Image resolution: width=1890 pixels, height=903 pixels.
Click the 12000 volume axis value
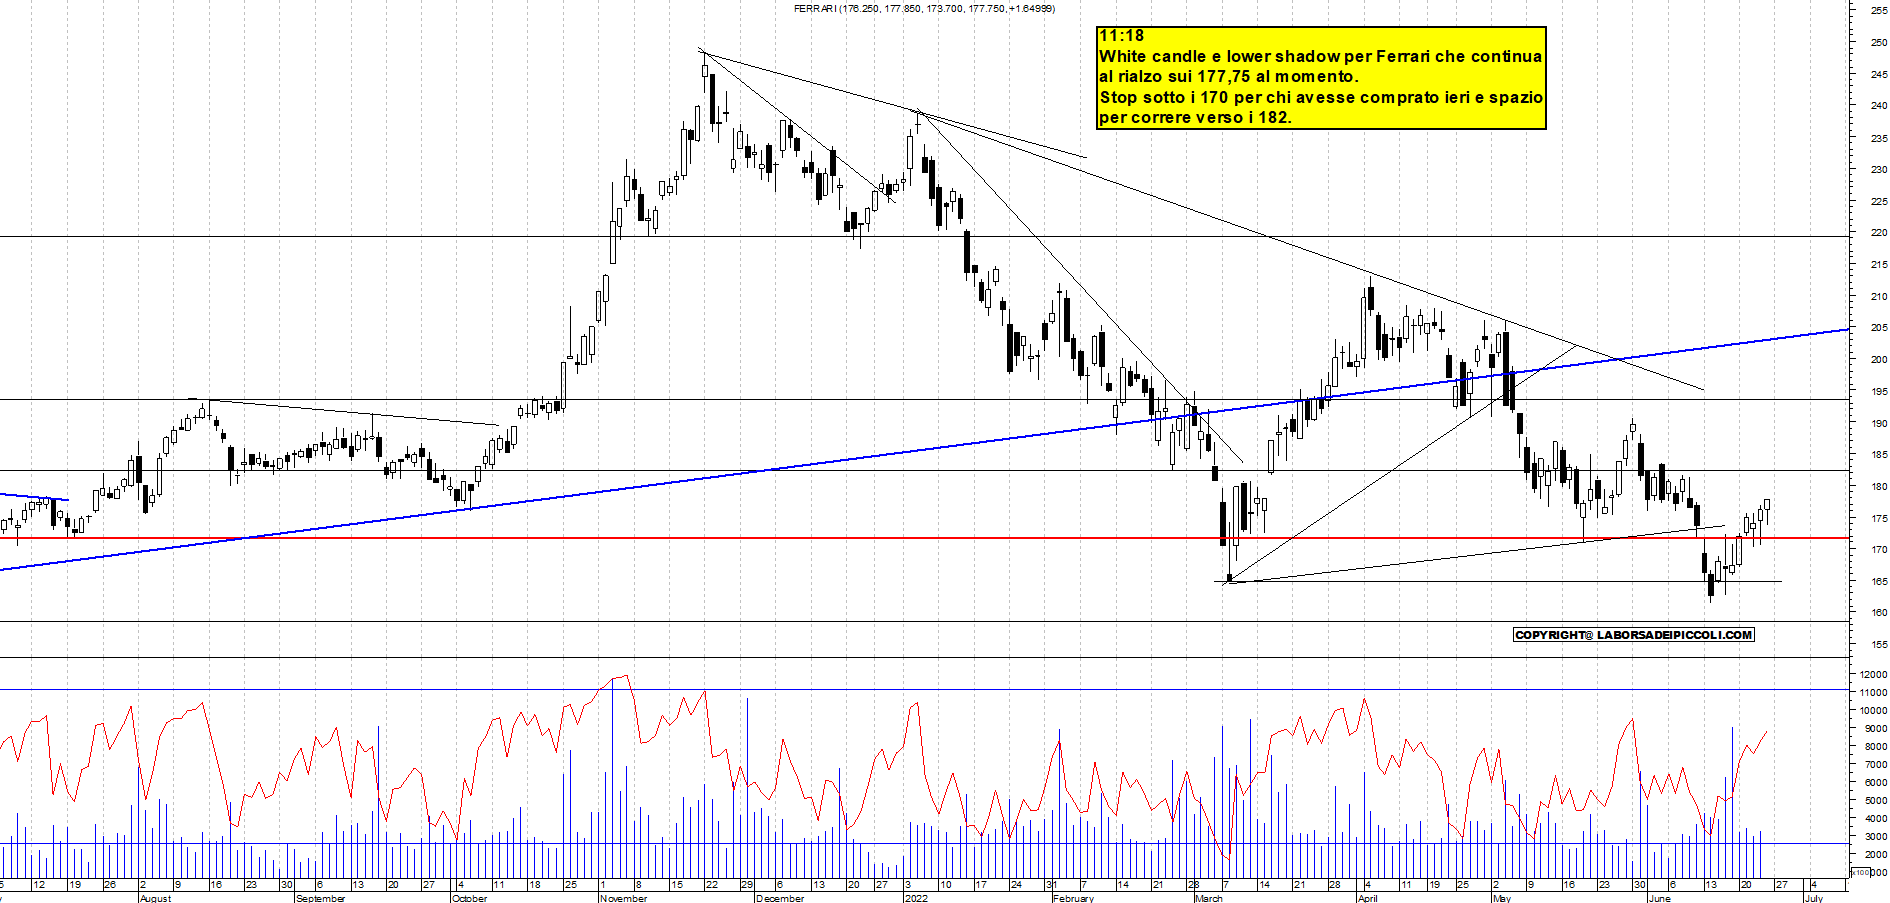(x=1873, y=674)
